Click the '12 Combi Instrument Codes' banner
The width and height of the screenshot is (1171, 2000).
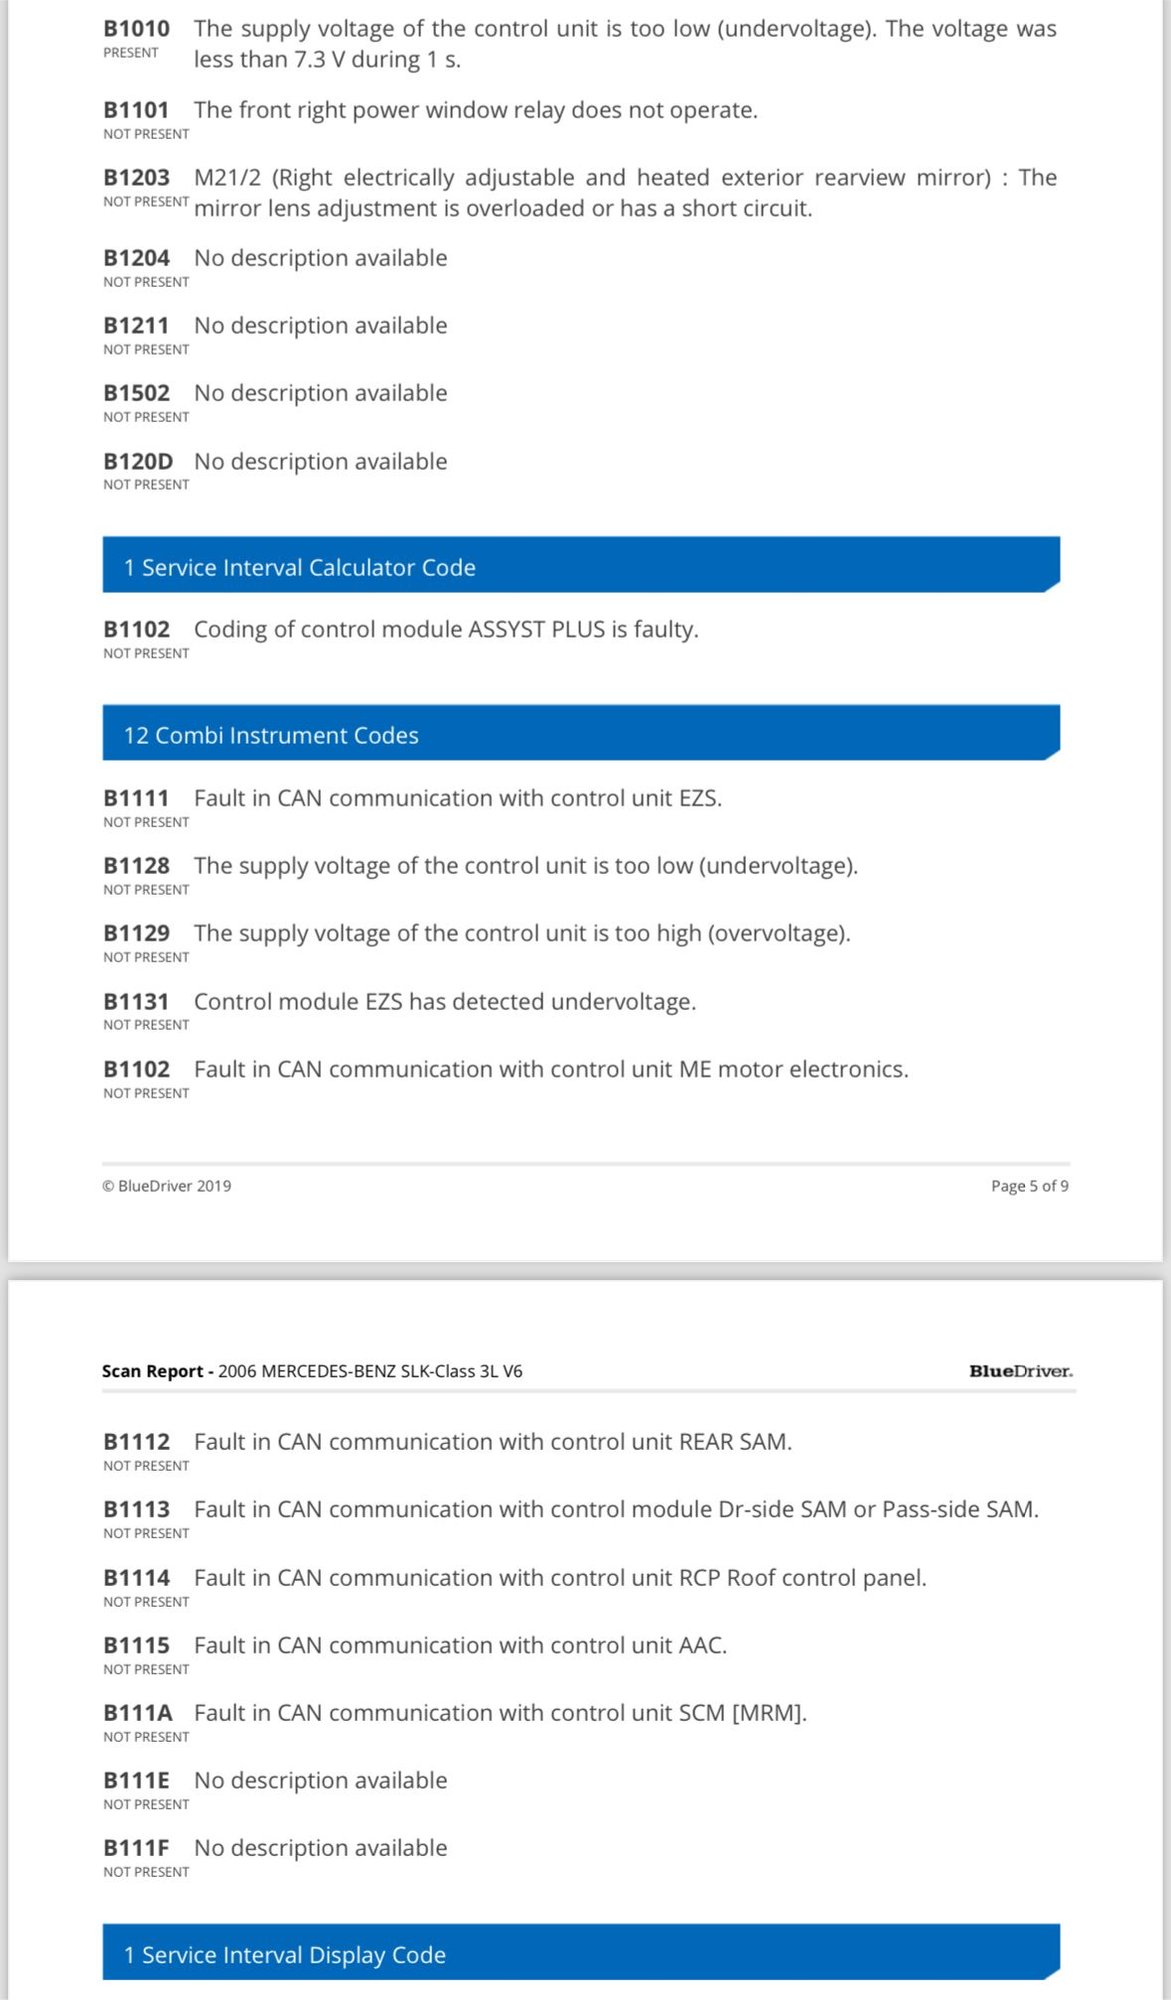coord(581,733)
